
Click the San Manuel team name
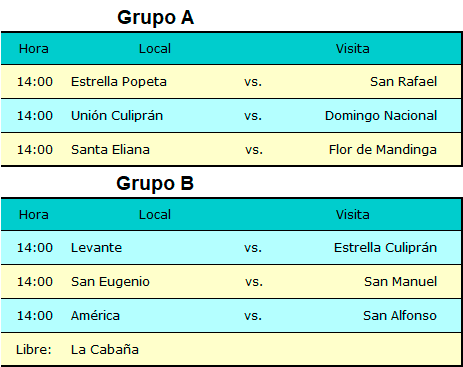[x=400, y=282]
